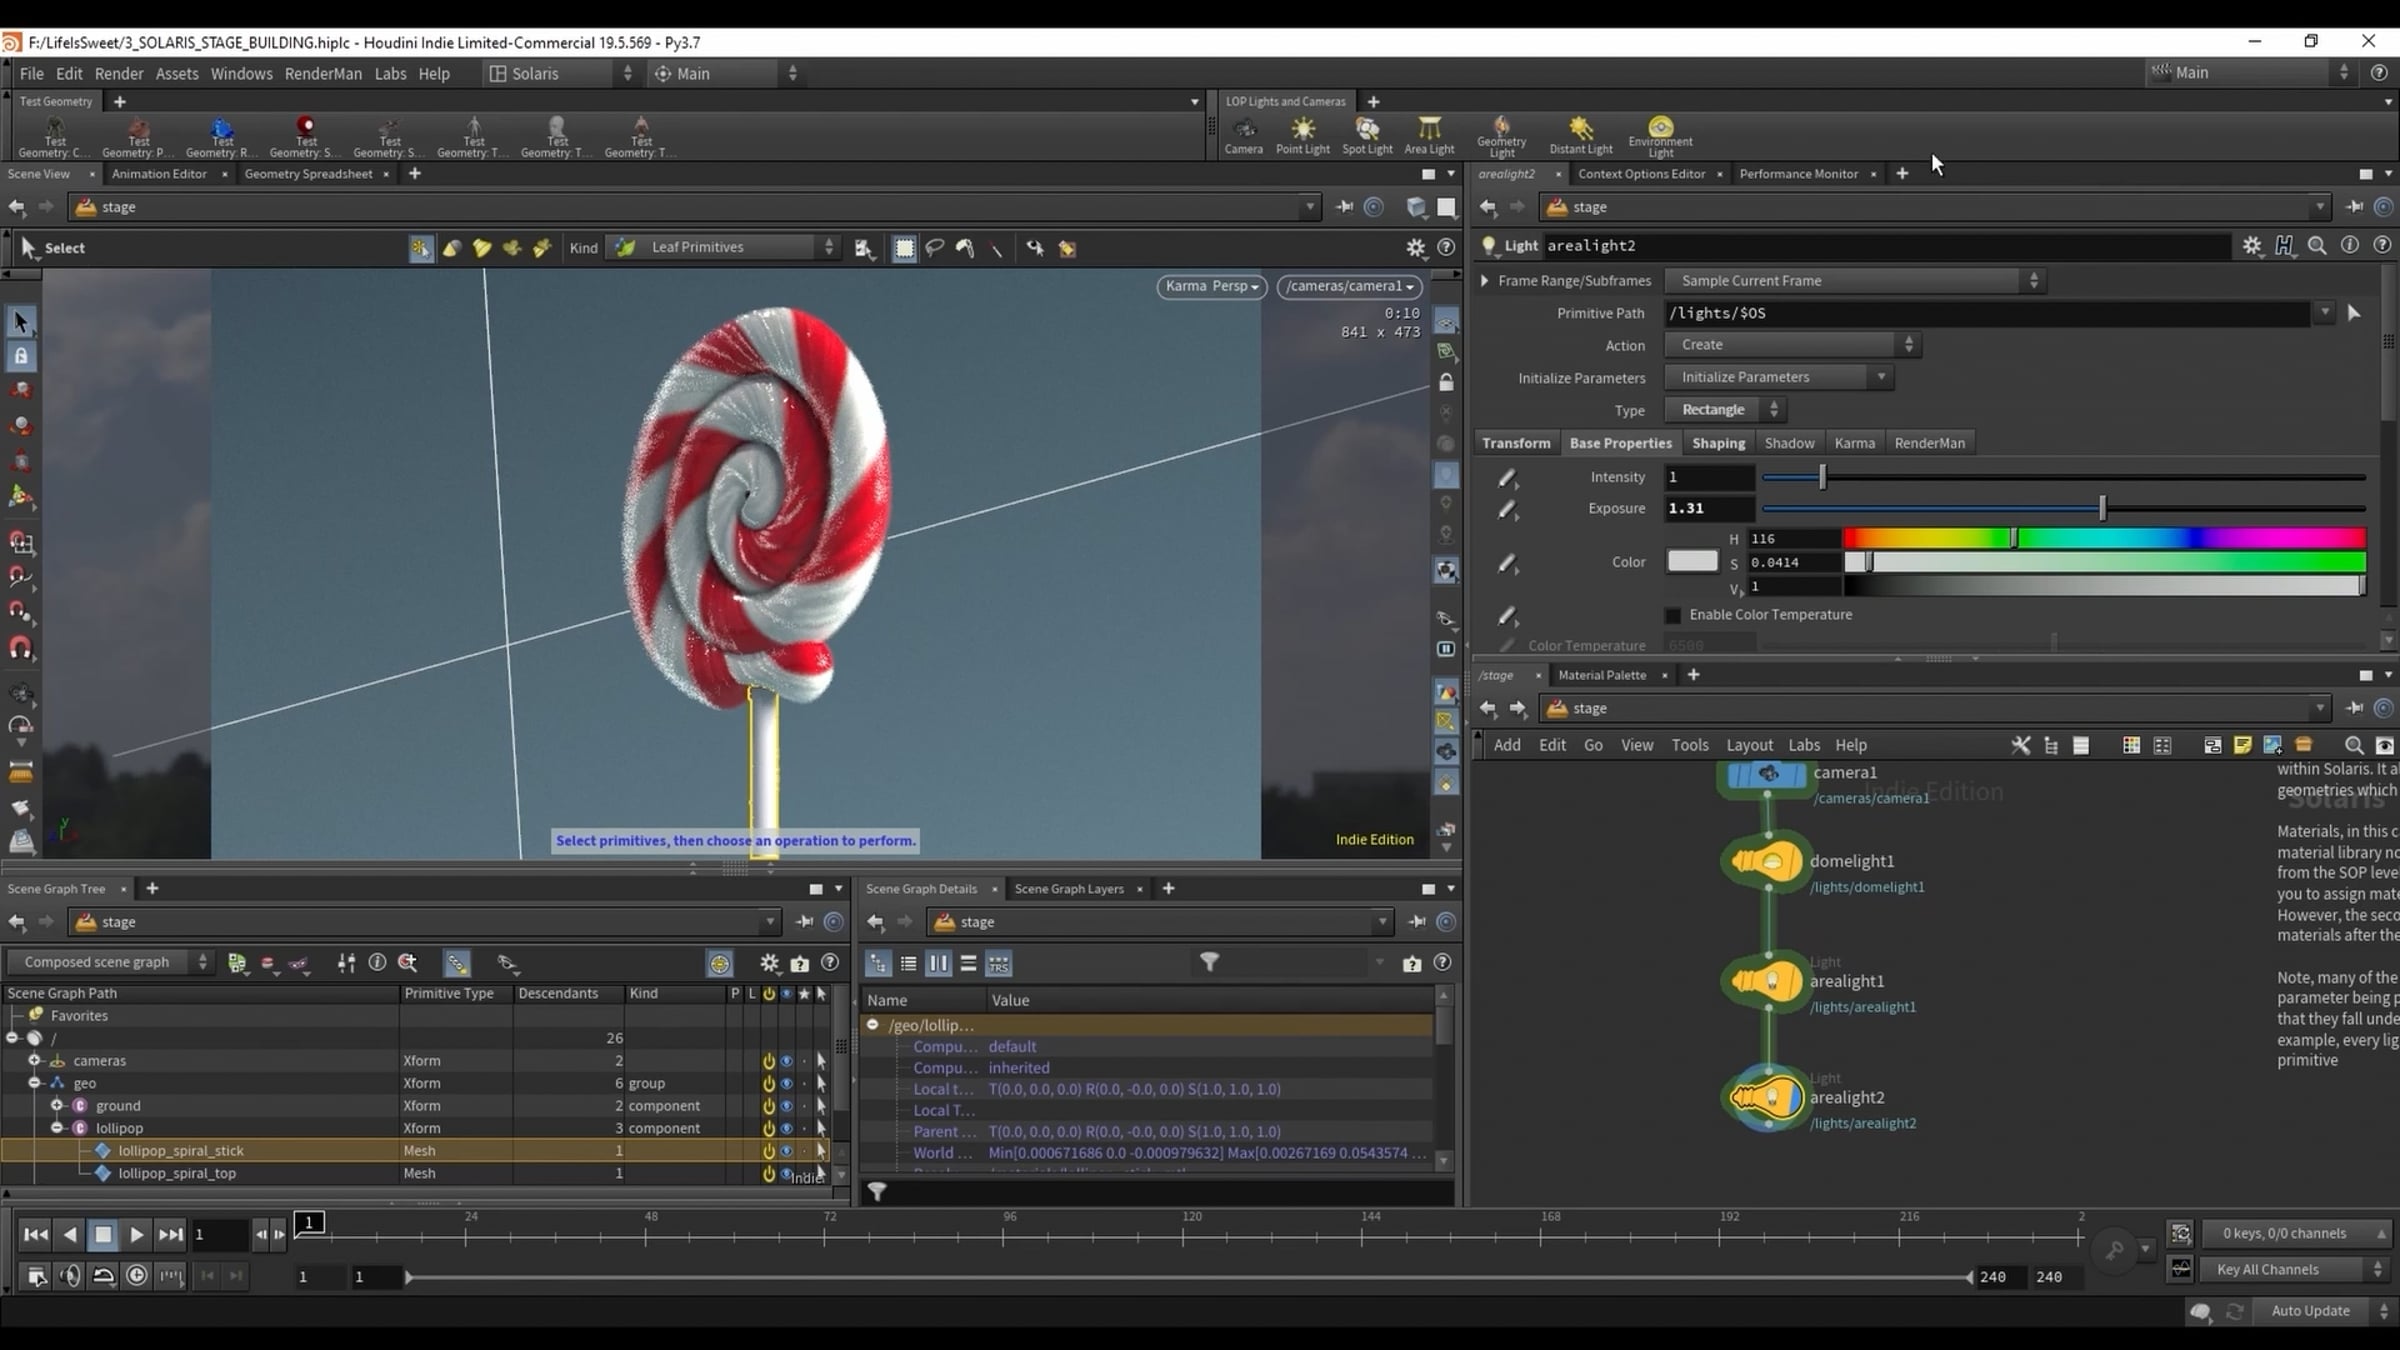This screenshot has width=2400, height=1350.
Task: Stop playback in the playbar
Action: (103, 1234)
